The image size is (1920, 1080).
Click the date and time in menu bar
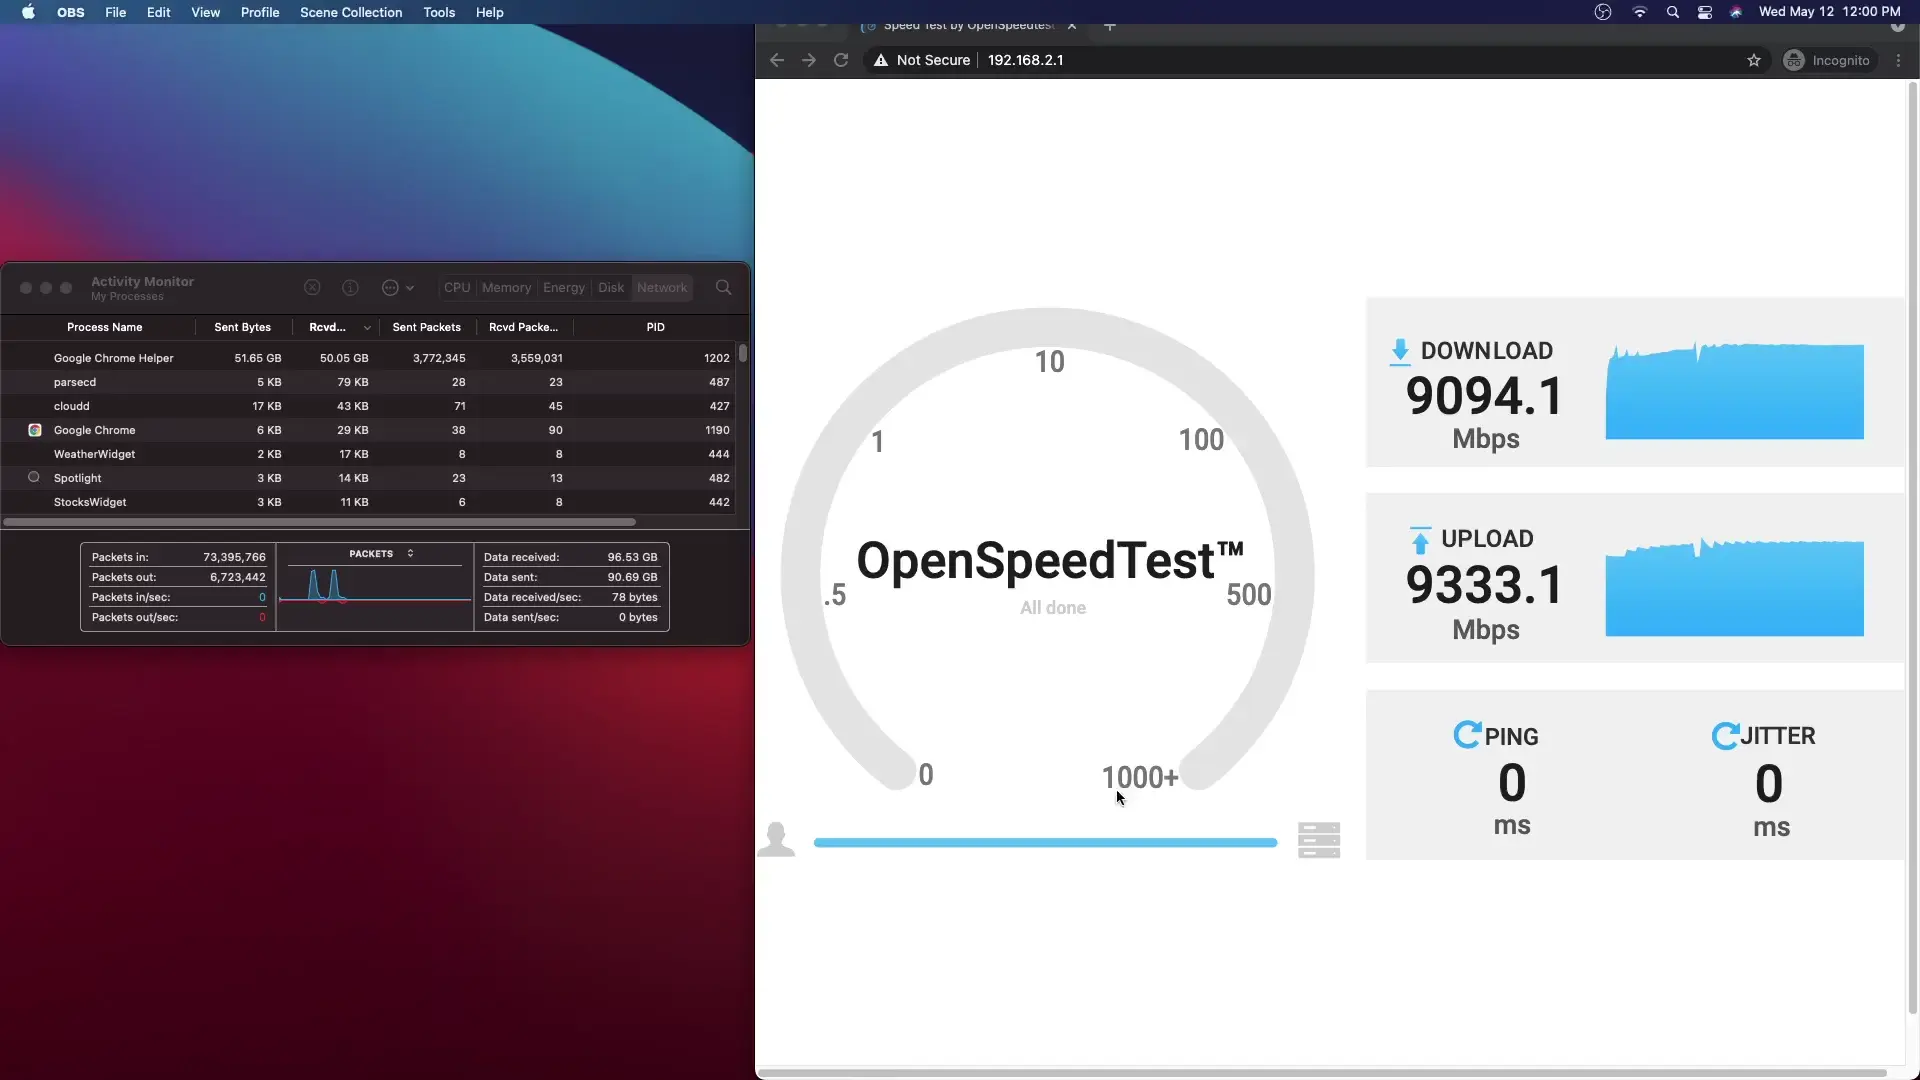(x=1830, y=12)
